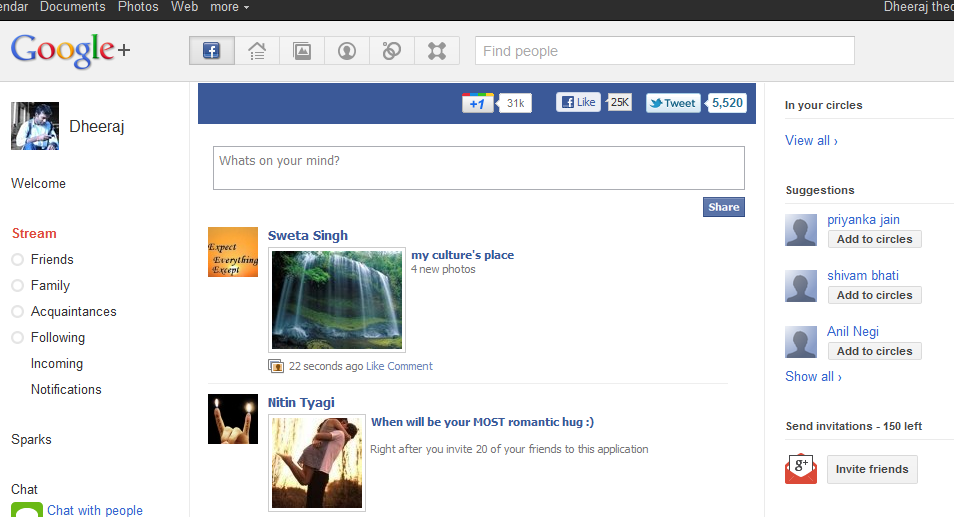
Task: Select the Family stream circle
Action: coord(18,286)
